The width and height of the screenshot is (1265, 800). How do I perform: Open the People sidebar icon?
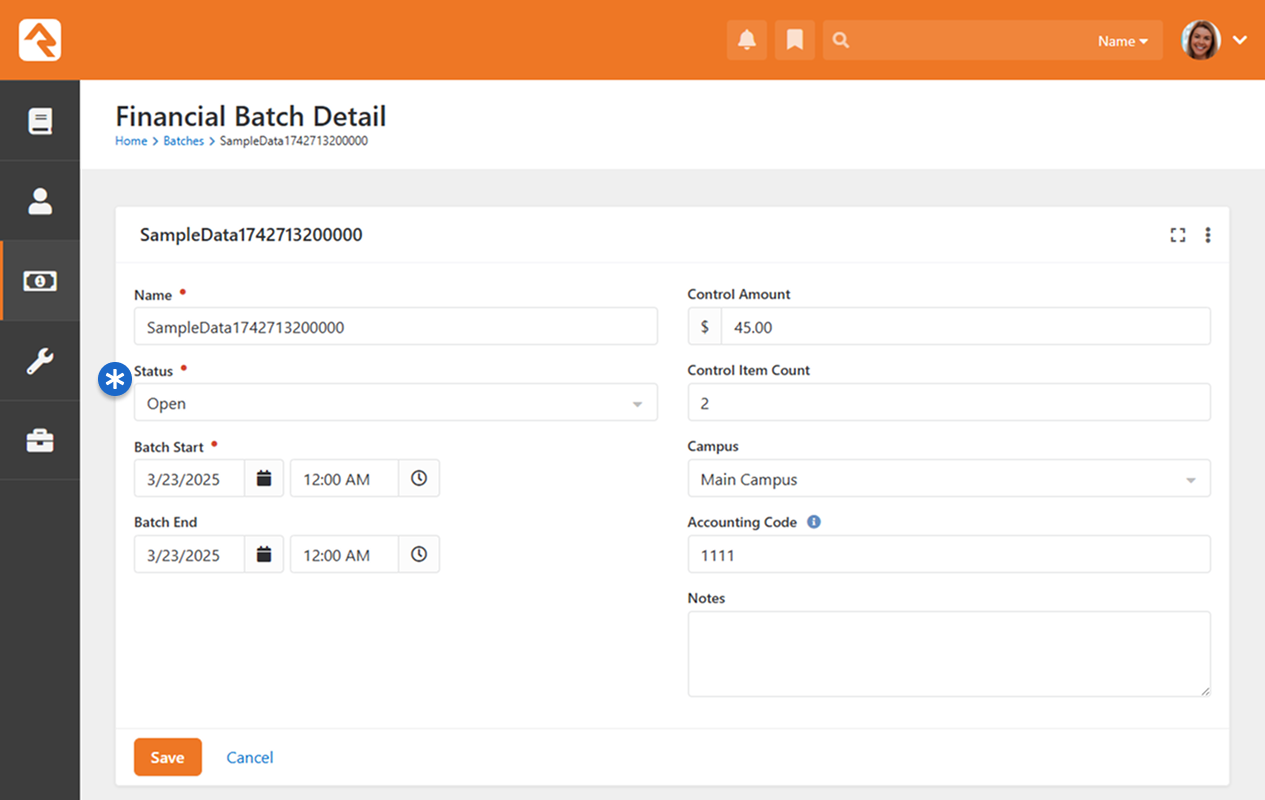click(40, 201)
